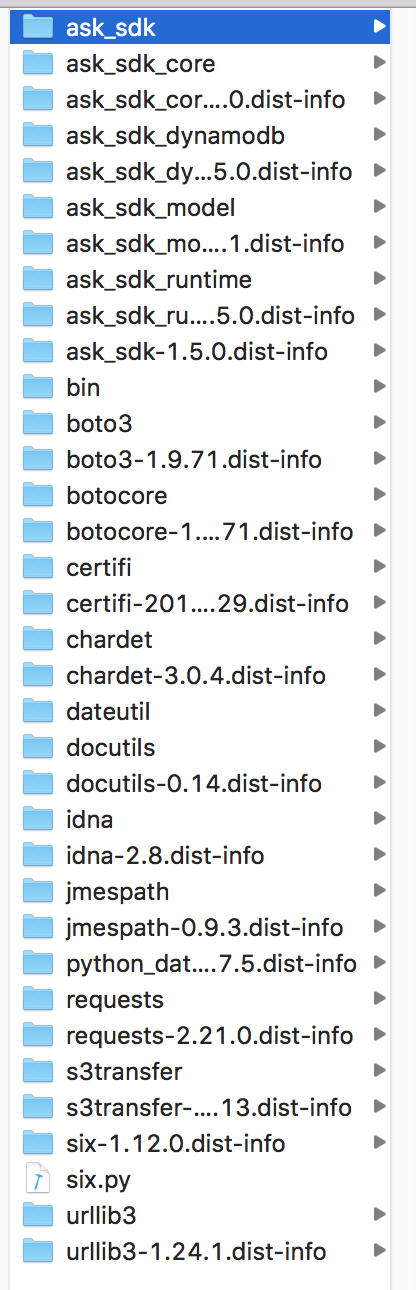
Task: Select the boto3-1.9.71.dist-info folder
Action: (x=200, y=459)
